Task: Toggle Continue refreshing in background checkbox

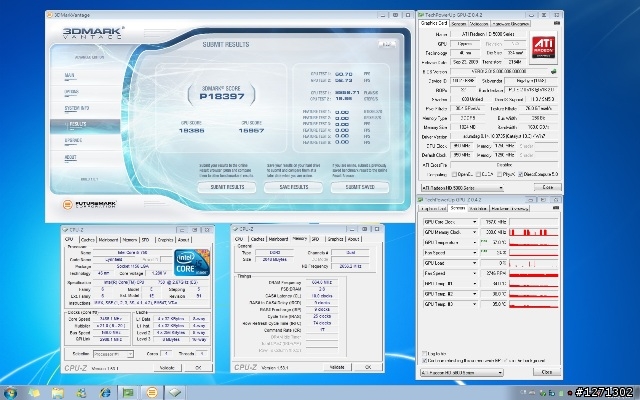Action: tap(424, 361)
